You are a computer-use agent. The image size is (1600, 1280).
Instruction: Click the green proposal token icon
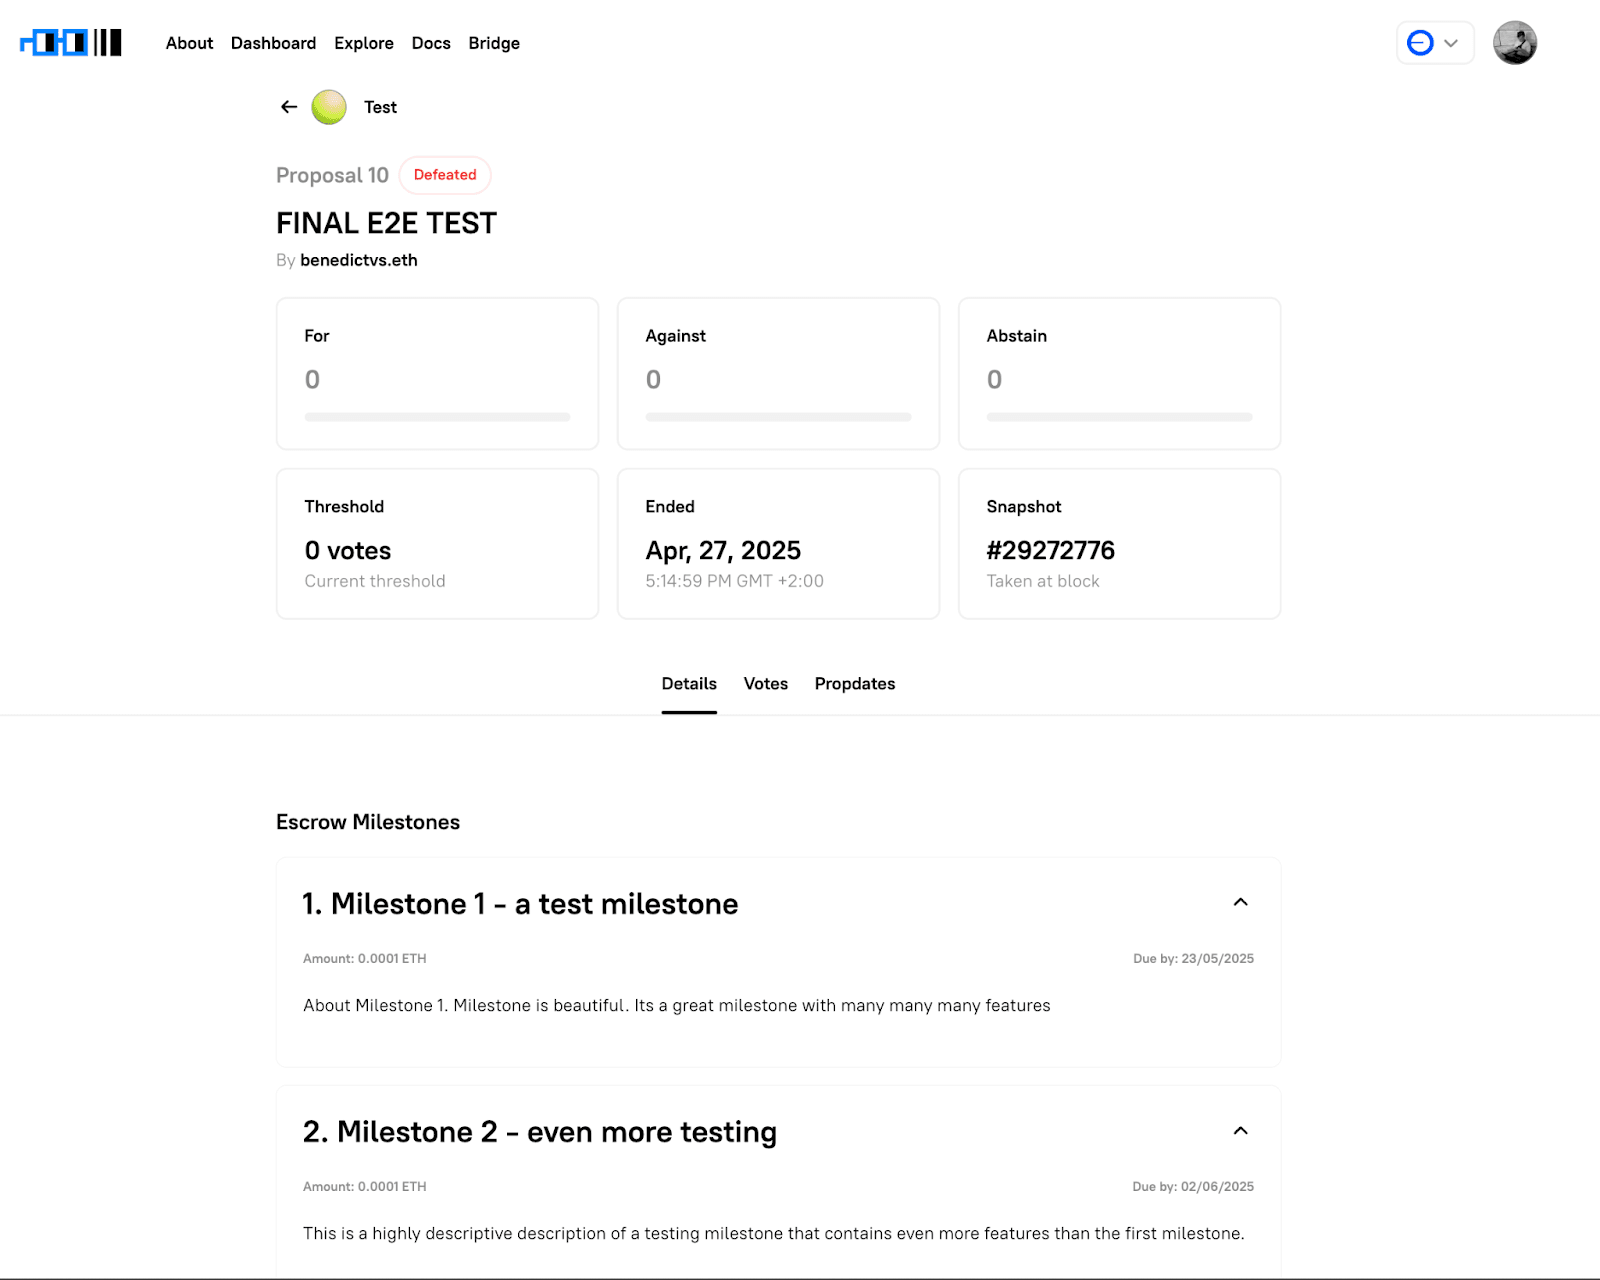328,106
